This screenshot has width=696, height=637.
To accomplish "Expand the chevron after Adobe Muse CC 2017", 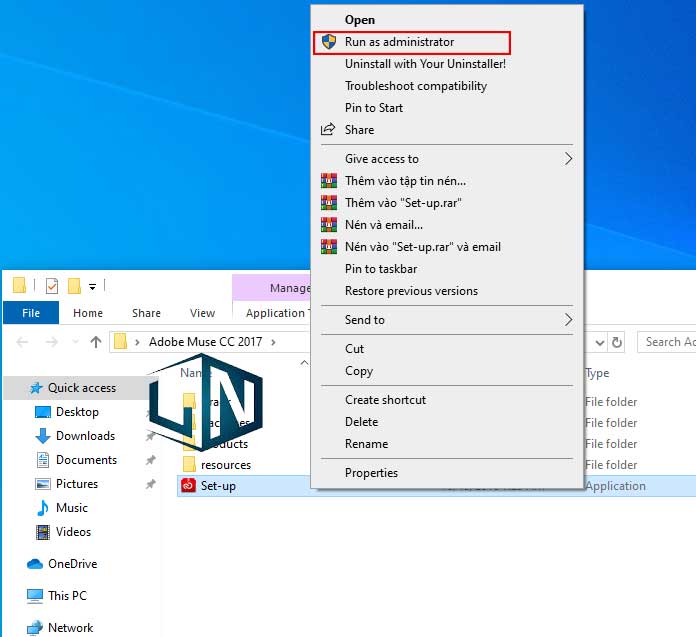I will [273, 342].
